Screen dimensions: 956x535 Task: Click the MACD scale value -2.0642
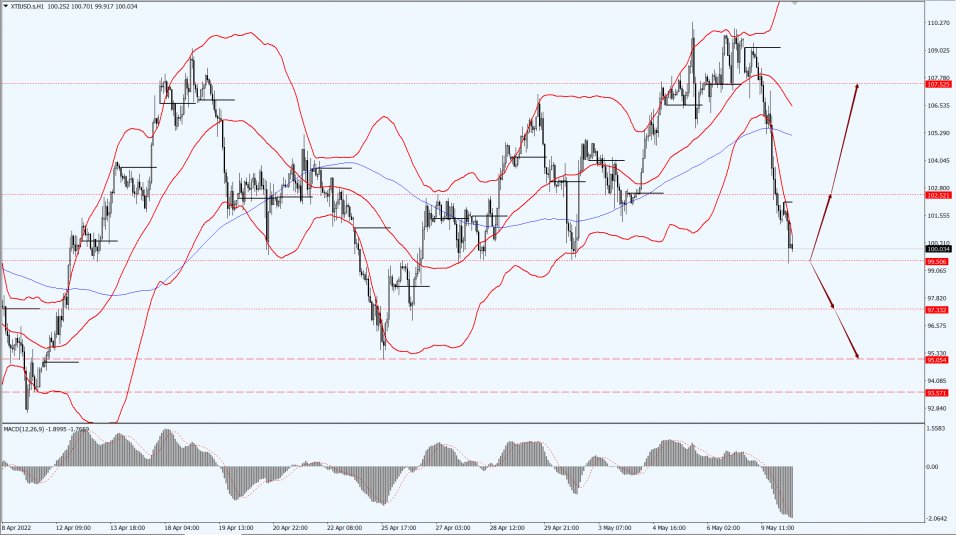(x=938, y=518)
